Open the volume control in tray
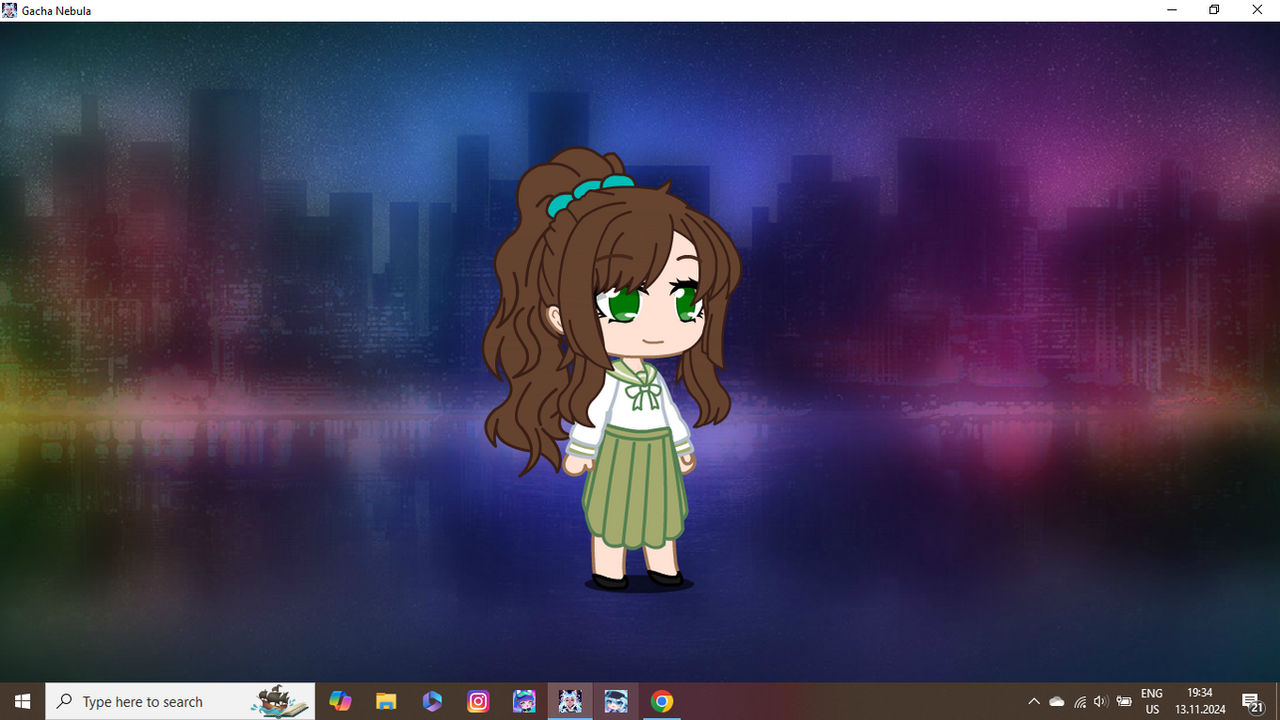 pyautogui.click(x=1101, y=701)
